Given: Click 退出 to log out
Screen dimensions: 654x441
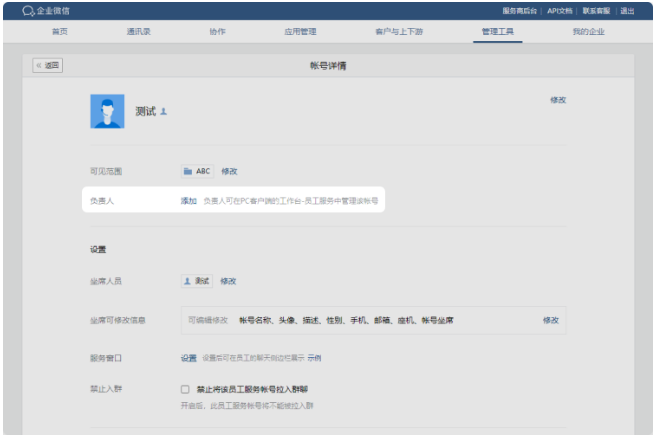Looking at the screenshot, I should coord(627,11).
